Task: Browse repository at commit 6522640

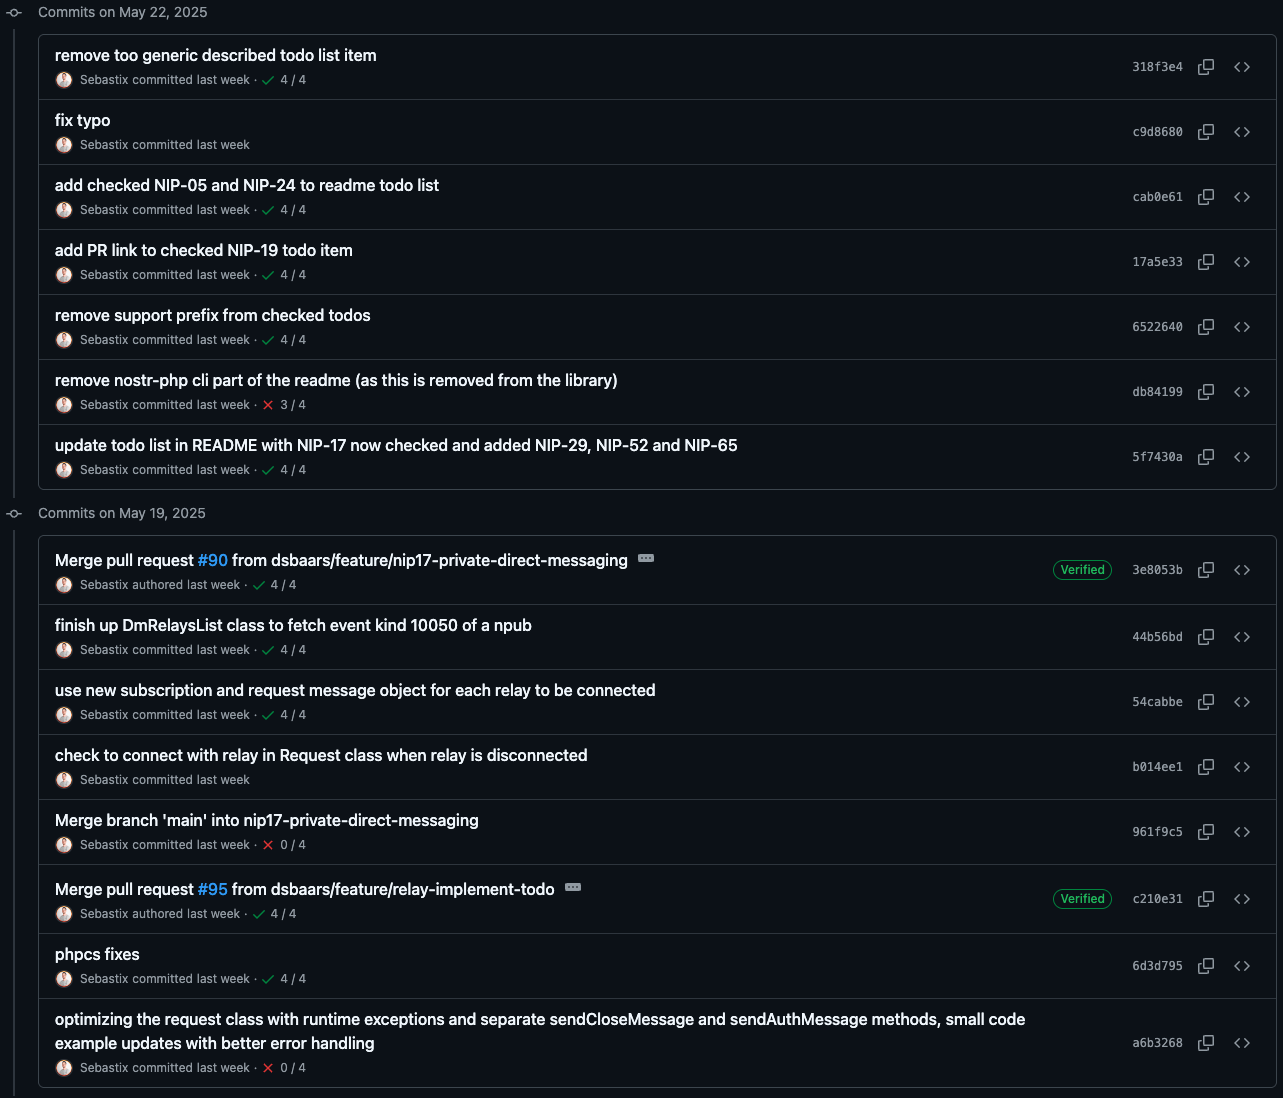Action: [x=1242, y=327]
